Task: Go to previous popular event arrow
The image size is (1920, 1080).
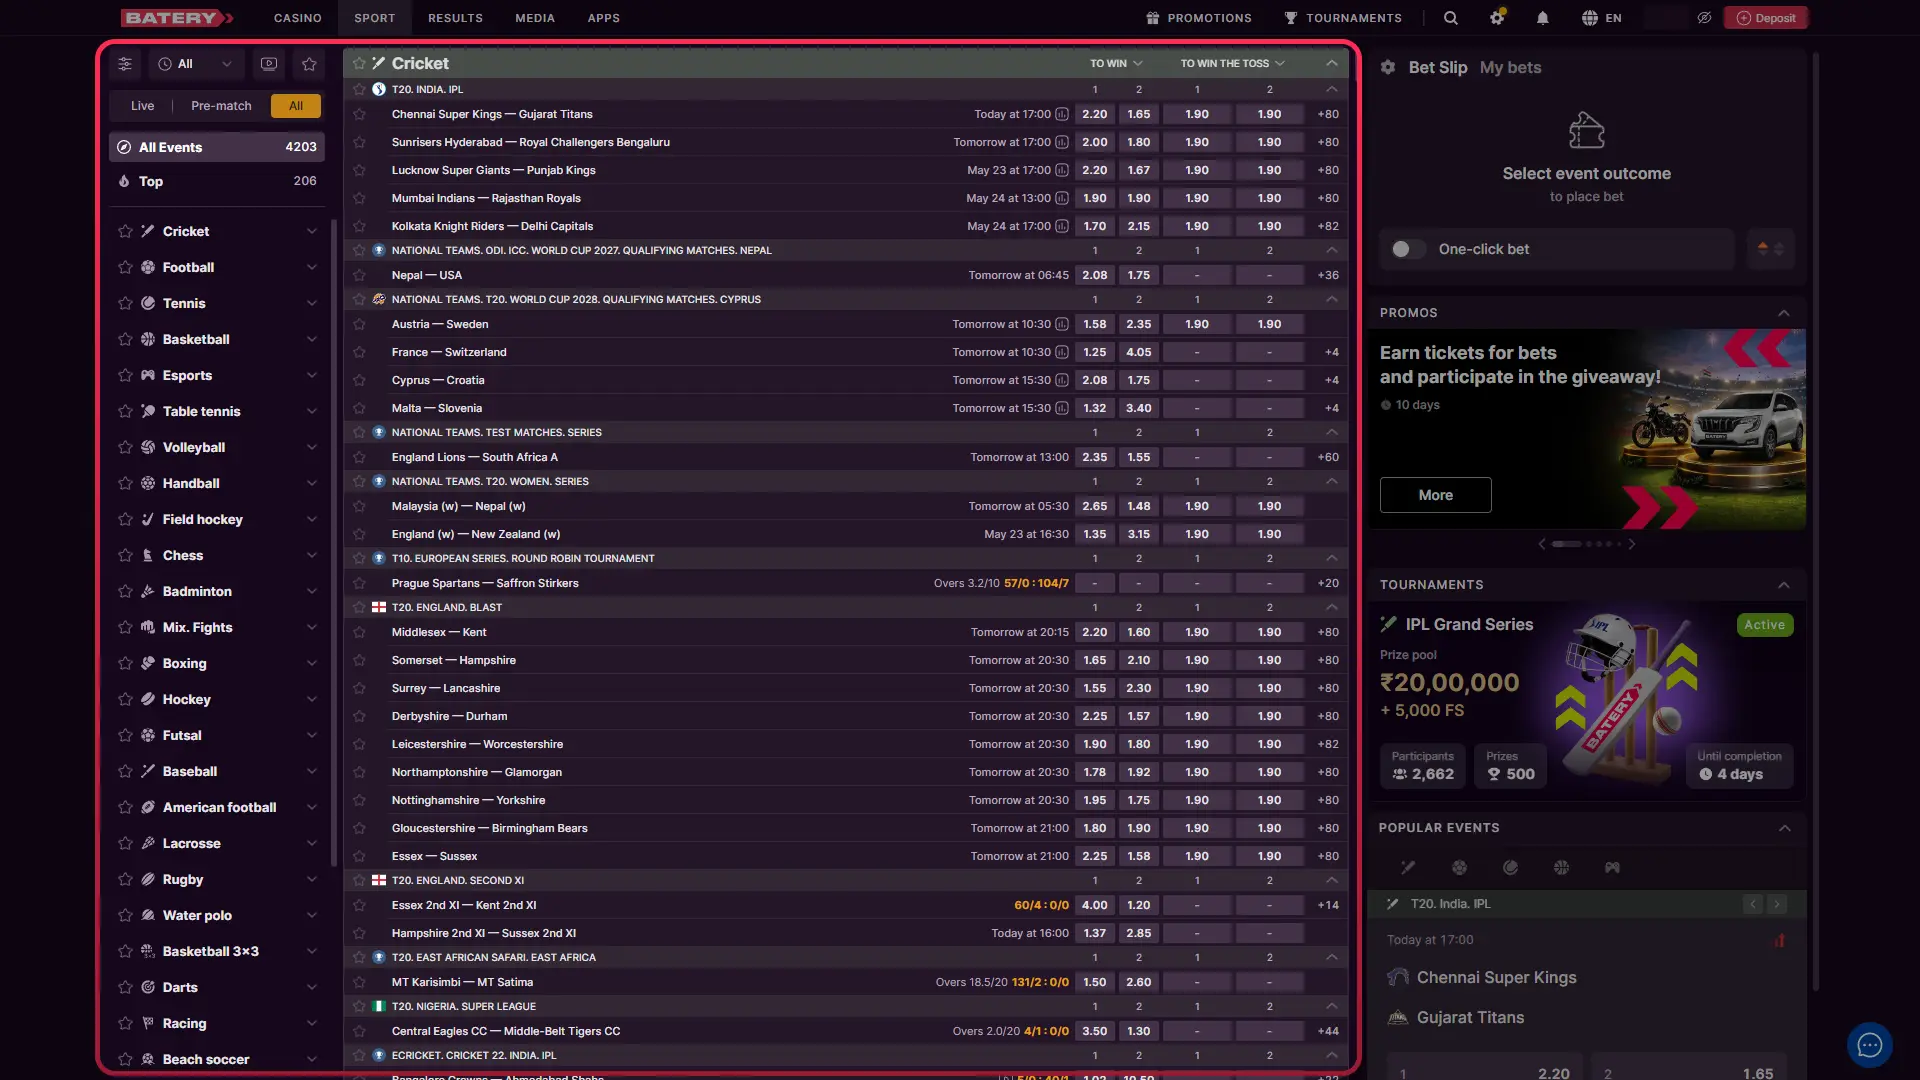Action: pos(1753,904)
